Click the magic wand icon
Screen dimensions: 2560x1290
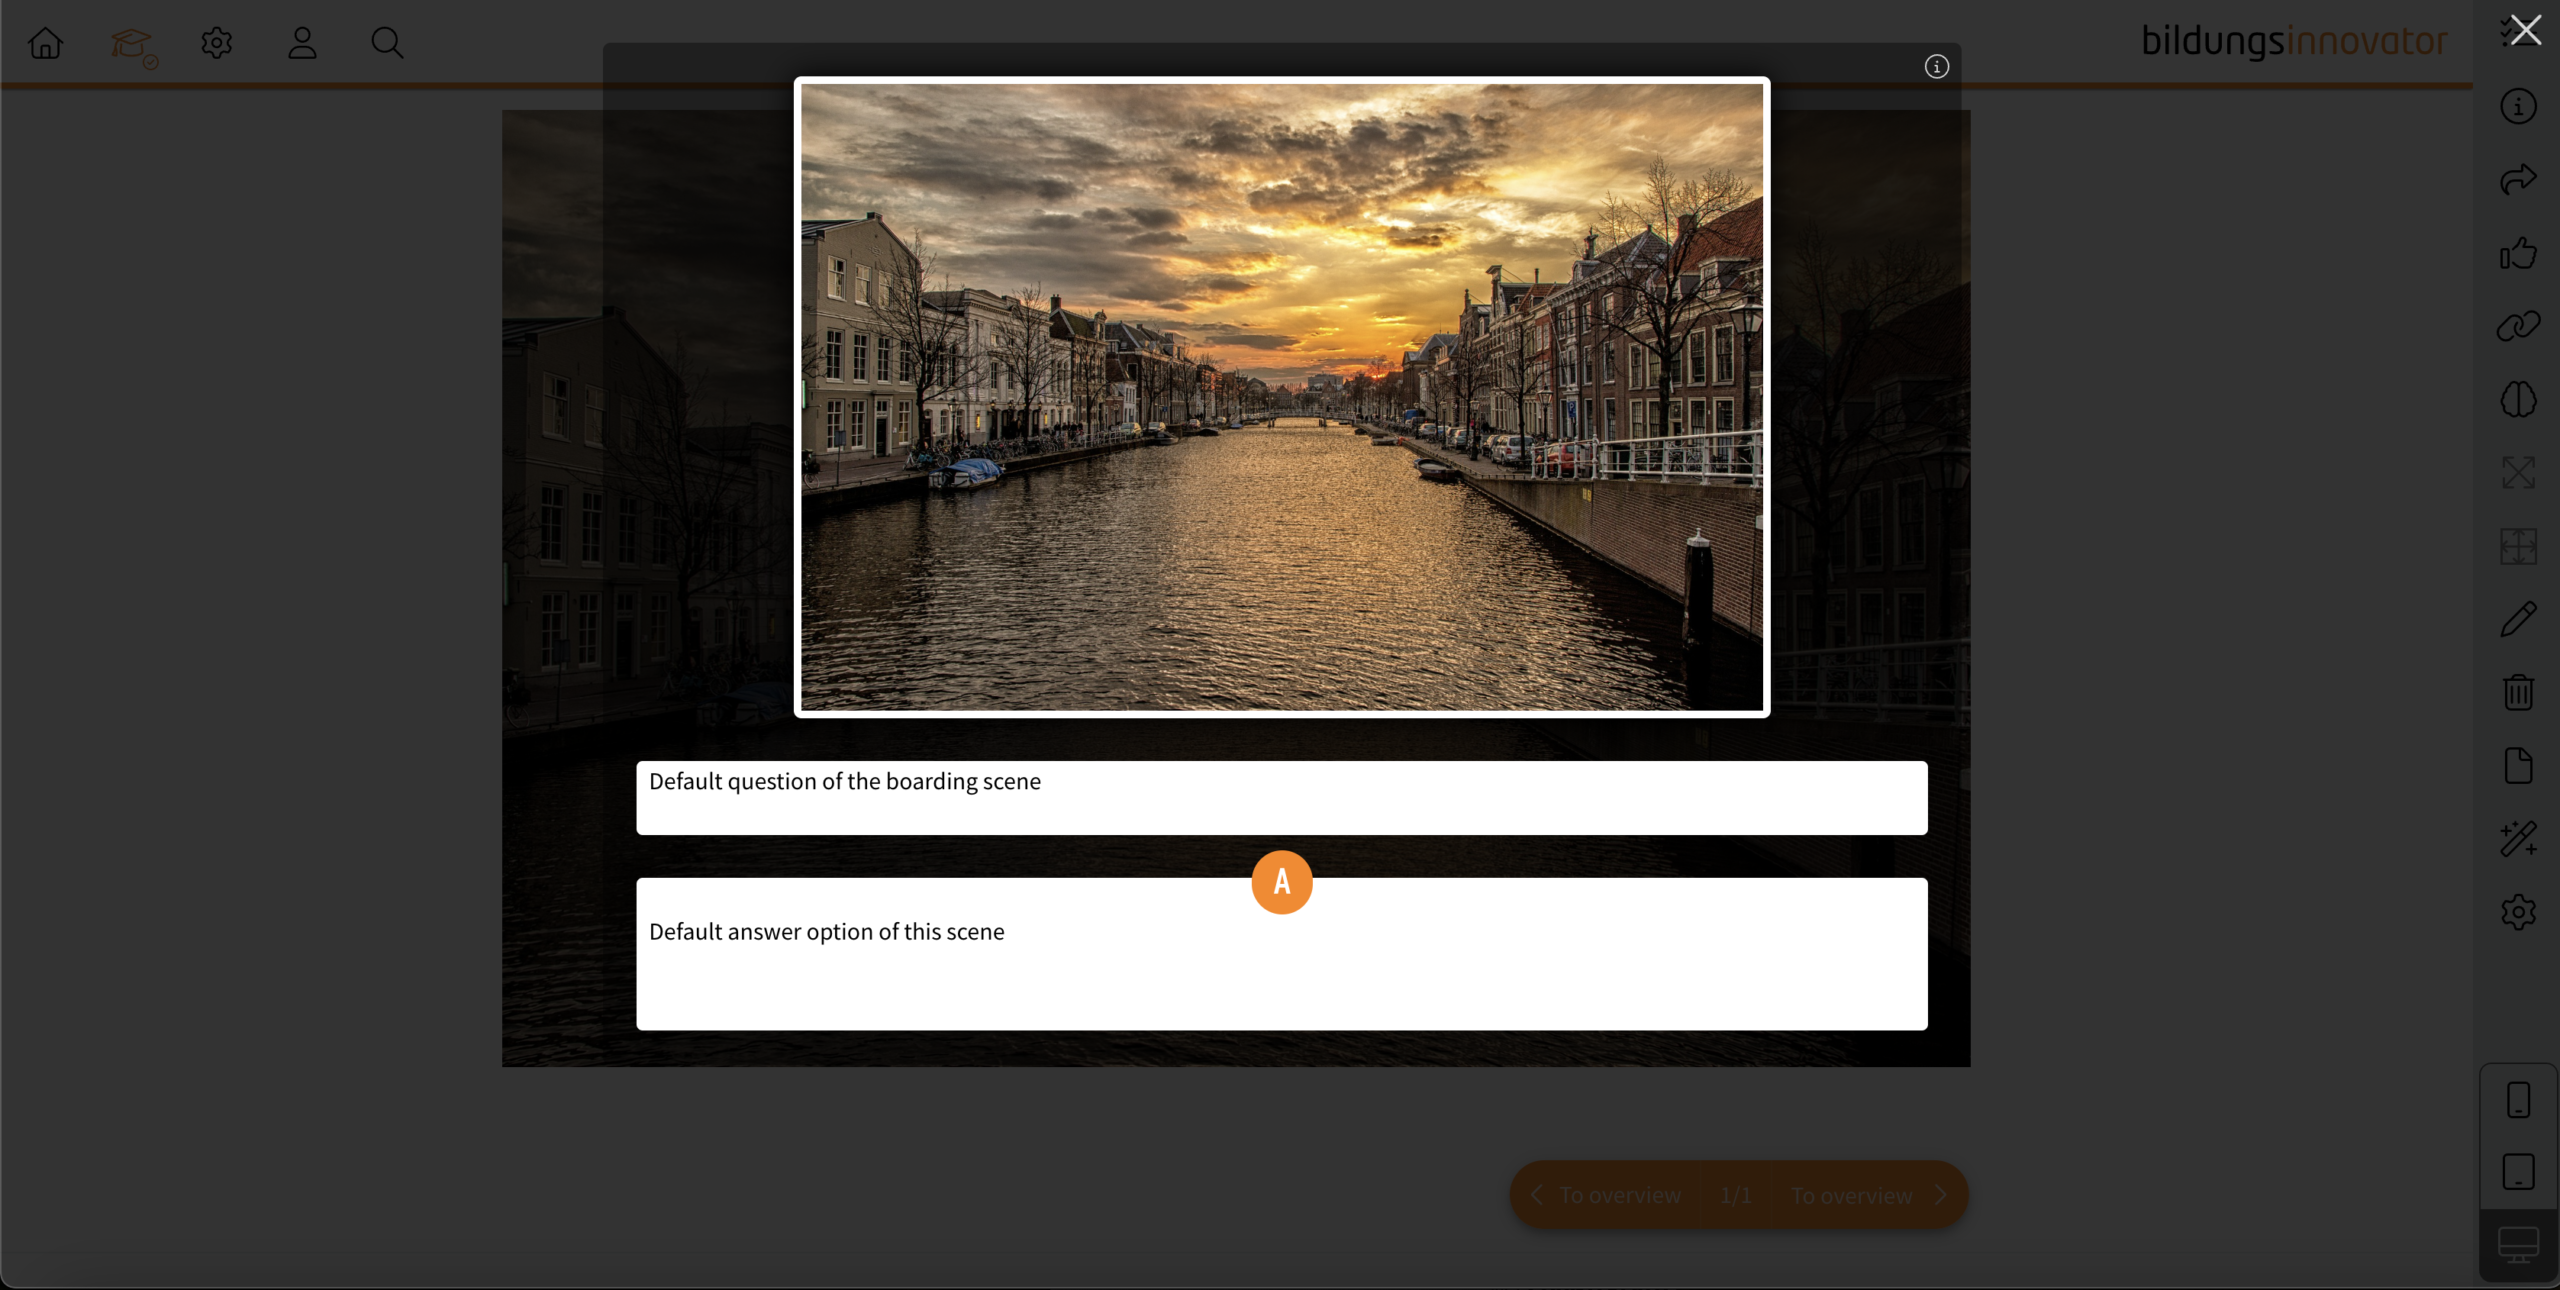pos(2518,839)
